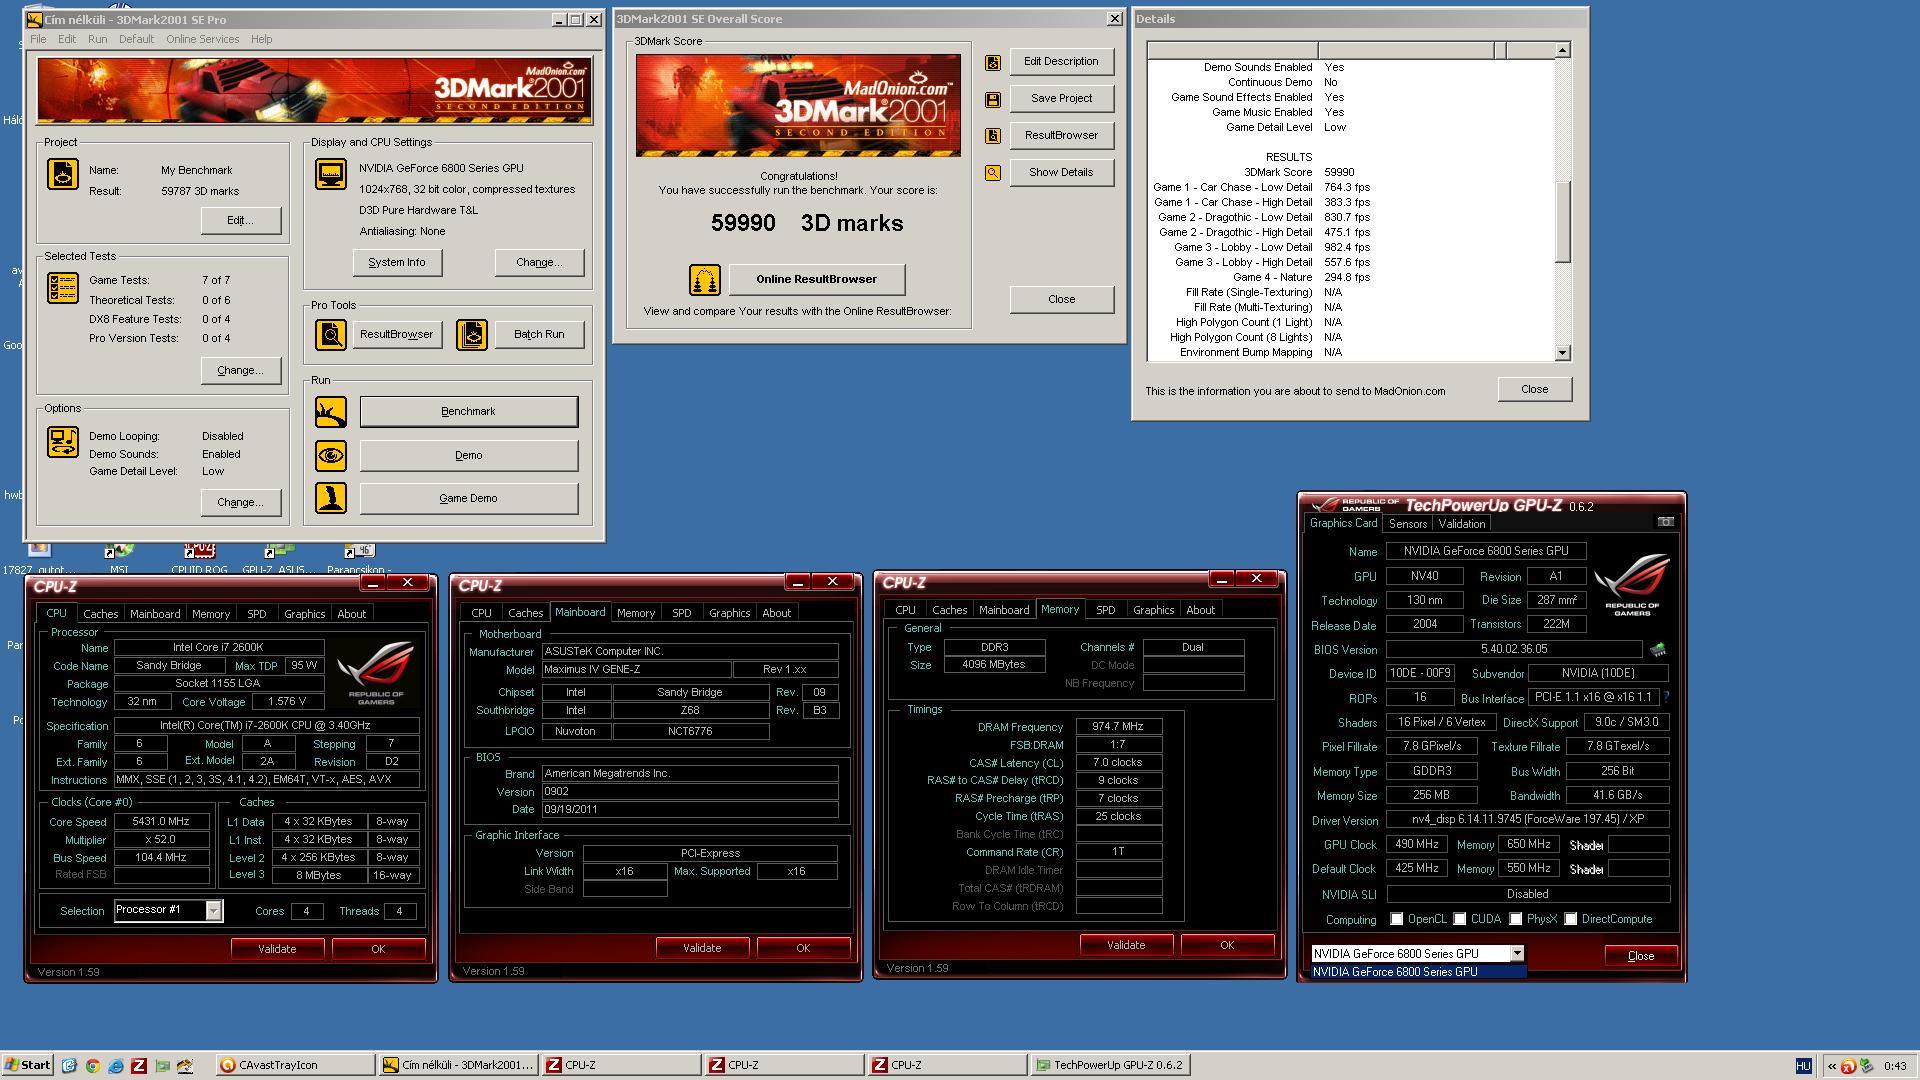Click the GPU-Z screenshot camera icon
This screenshot has height=1080, width=1920.
click(1665, 522)
